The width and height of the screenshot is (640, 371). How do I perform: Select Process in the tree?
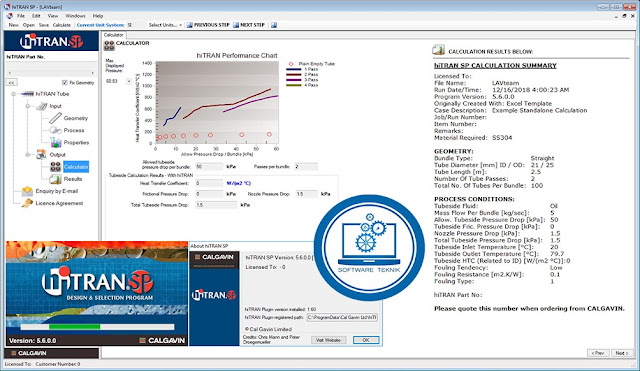pyautogui.click(x=74, y=130)
